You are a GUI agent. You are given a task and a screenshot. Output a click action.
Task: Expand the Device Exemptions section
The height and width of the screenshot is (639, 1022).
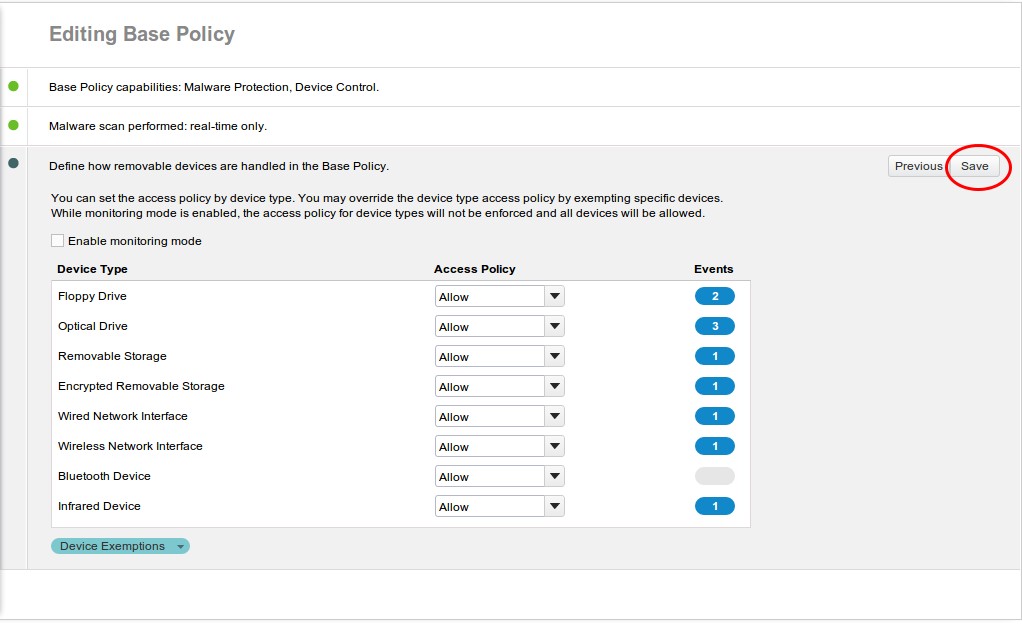click(x=120, y=546)
